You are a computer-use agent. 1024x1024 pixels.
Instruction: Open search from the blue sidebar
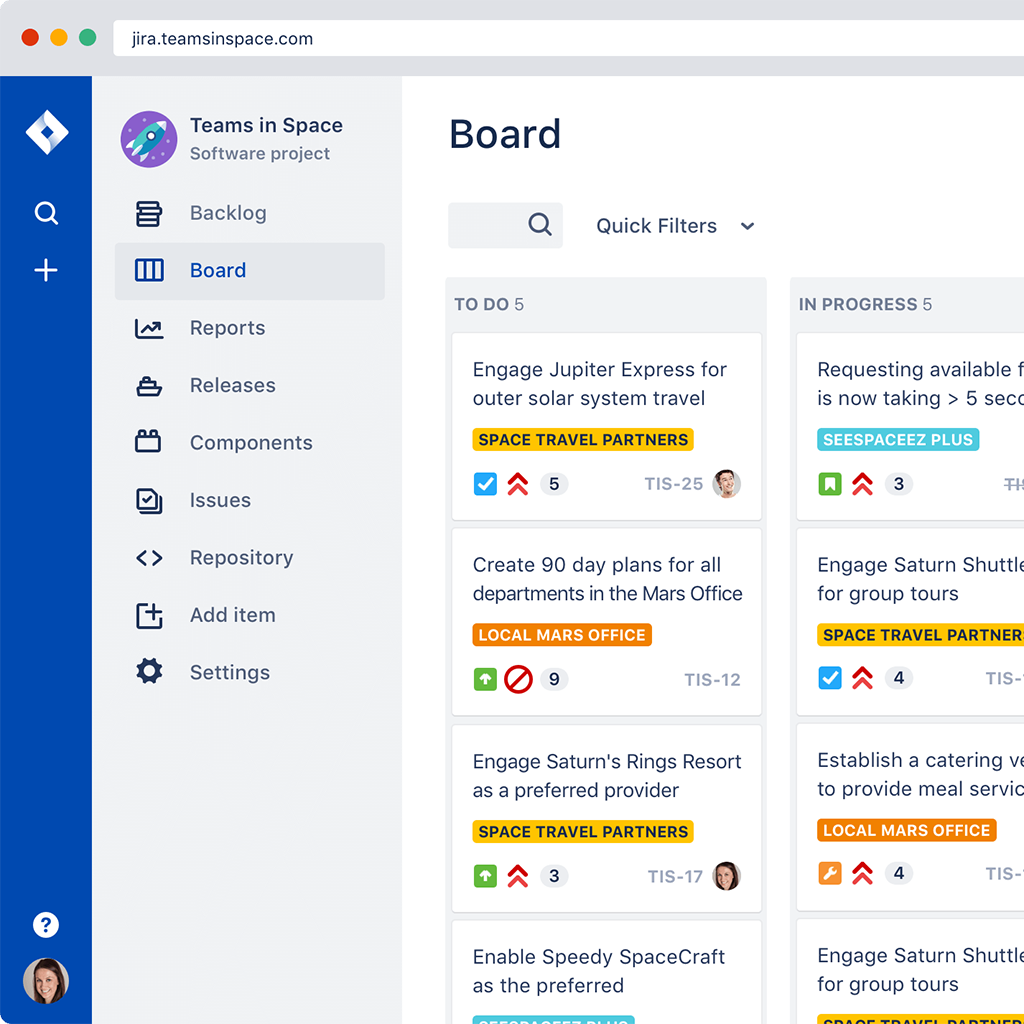[x=46, y=213]
